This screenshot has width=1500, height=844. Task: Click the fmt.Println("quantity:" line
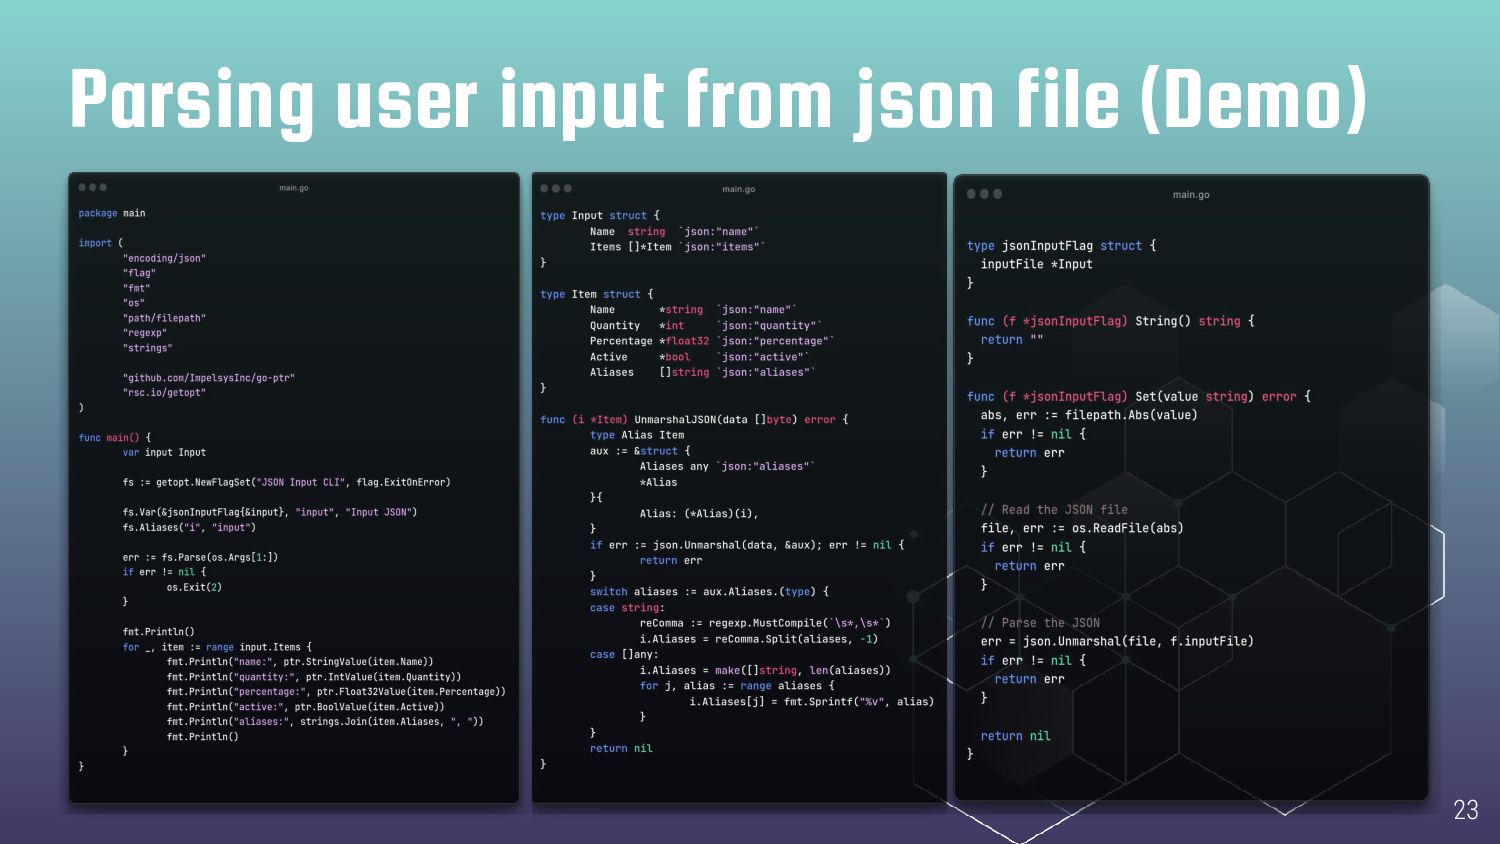(x=314, y=677)
